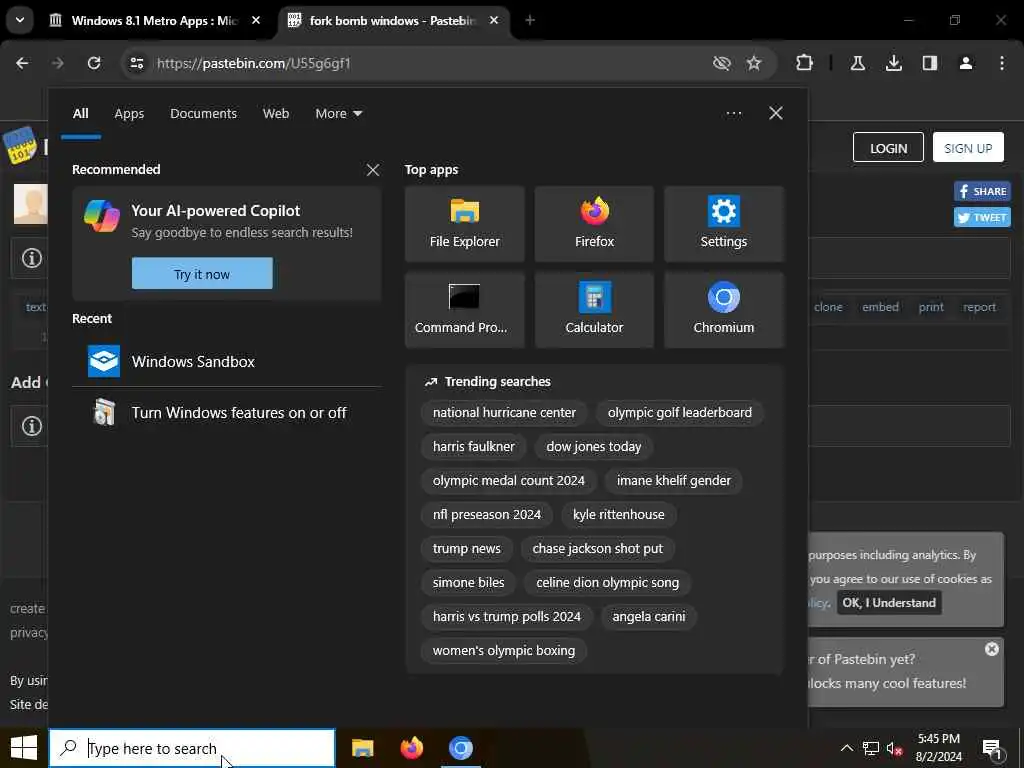Open a new browser tab
The height and width of the screenshot is (768, 1024).
click(x=530, y=21)
